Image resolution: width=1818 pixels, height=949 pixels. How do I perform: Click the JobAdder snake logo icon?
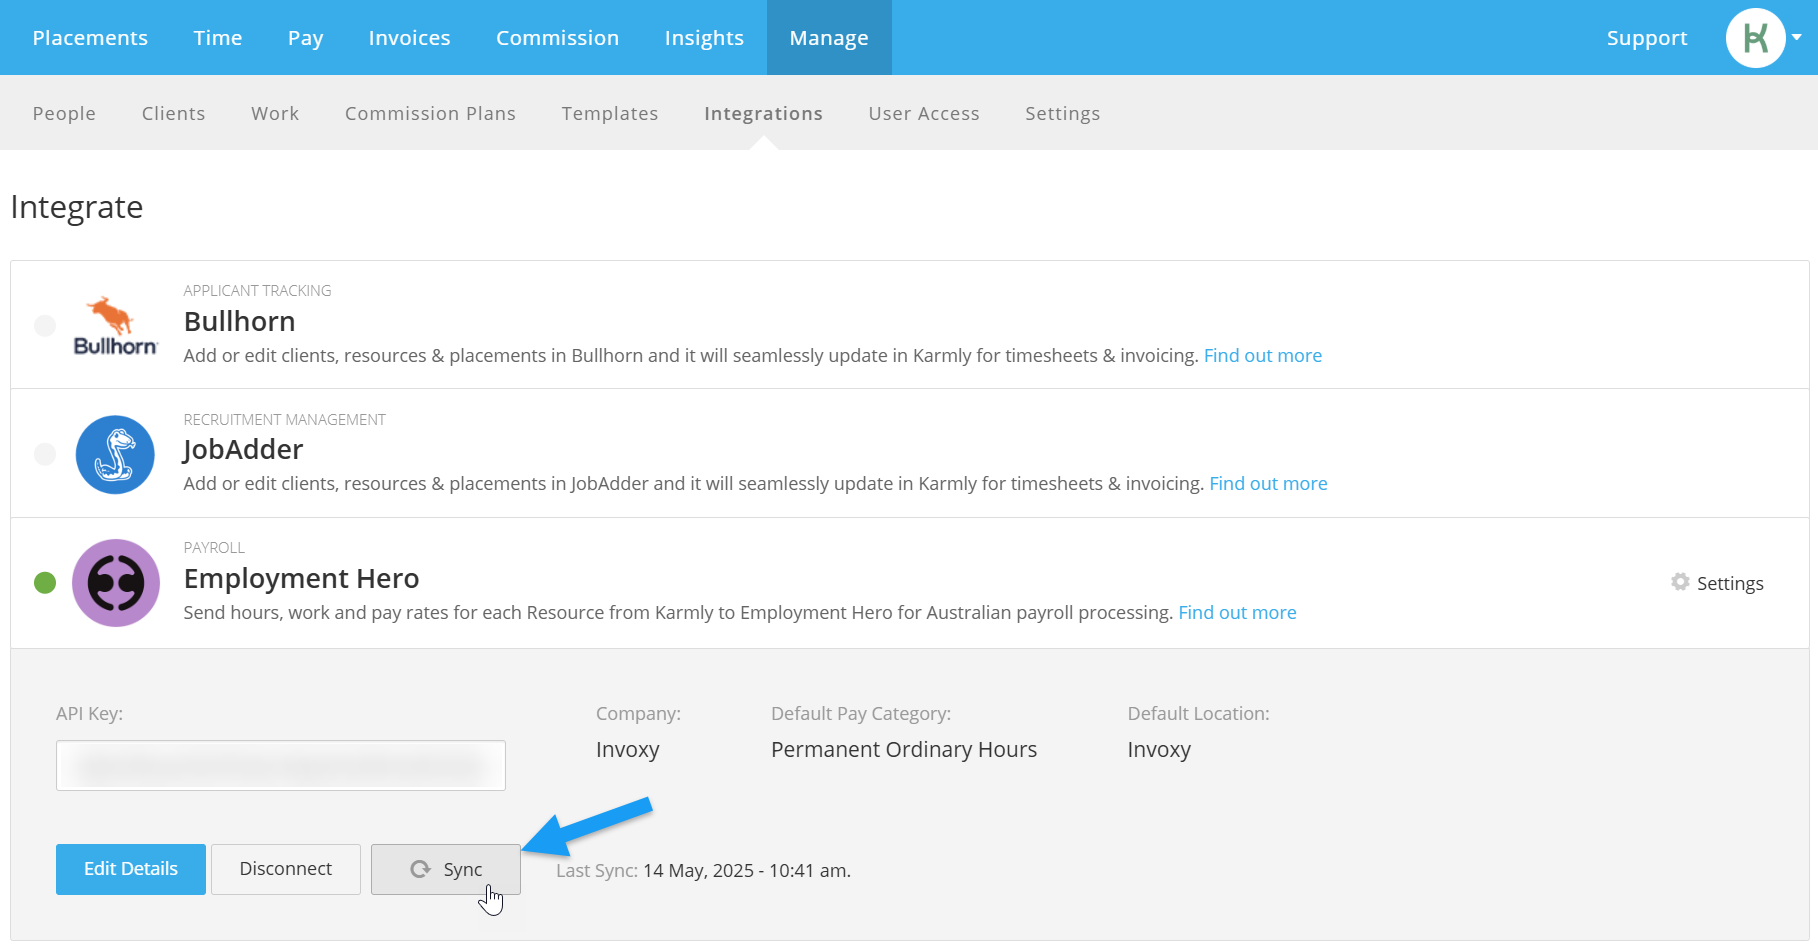pos(115,454)
